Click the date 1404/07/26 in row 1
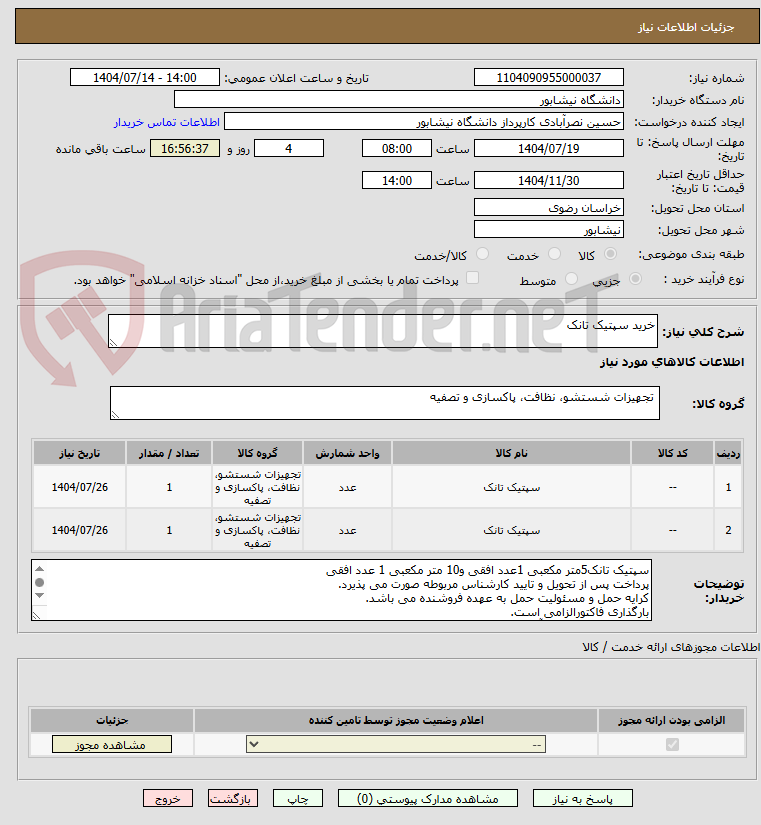Screen dimensions: 761x825 [x=79, y=487]
